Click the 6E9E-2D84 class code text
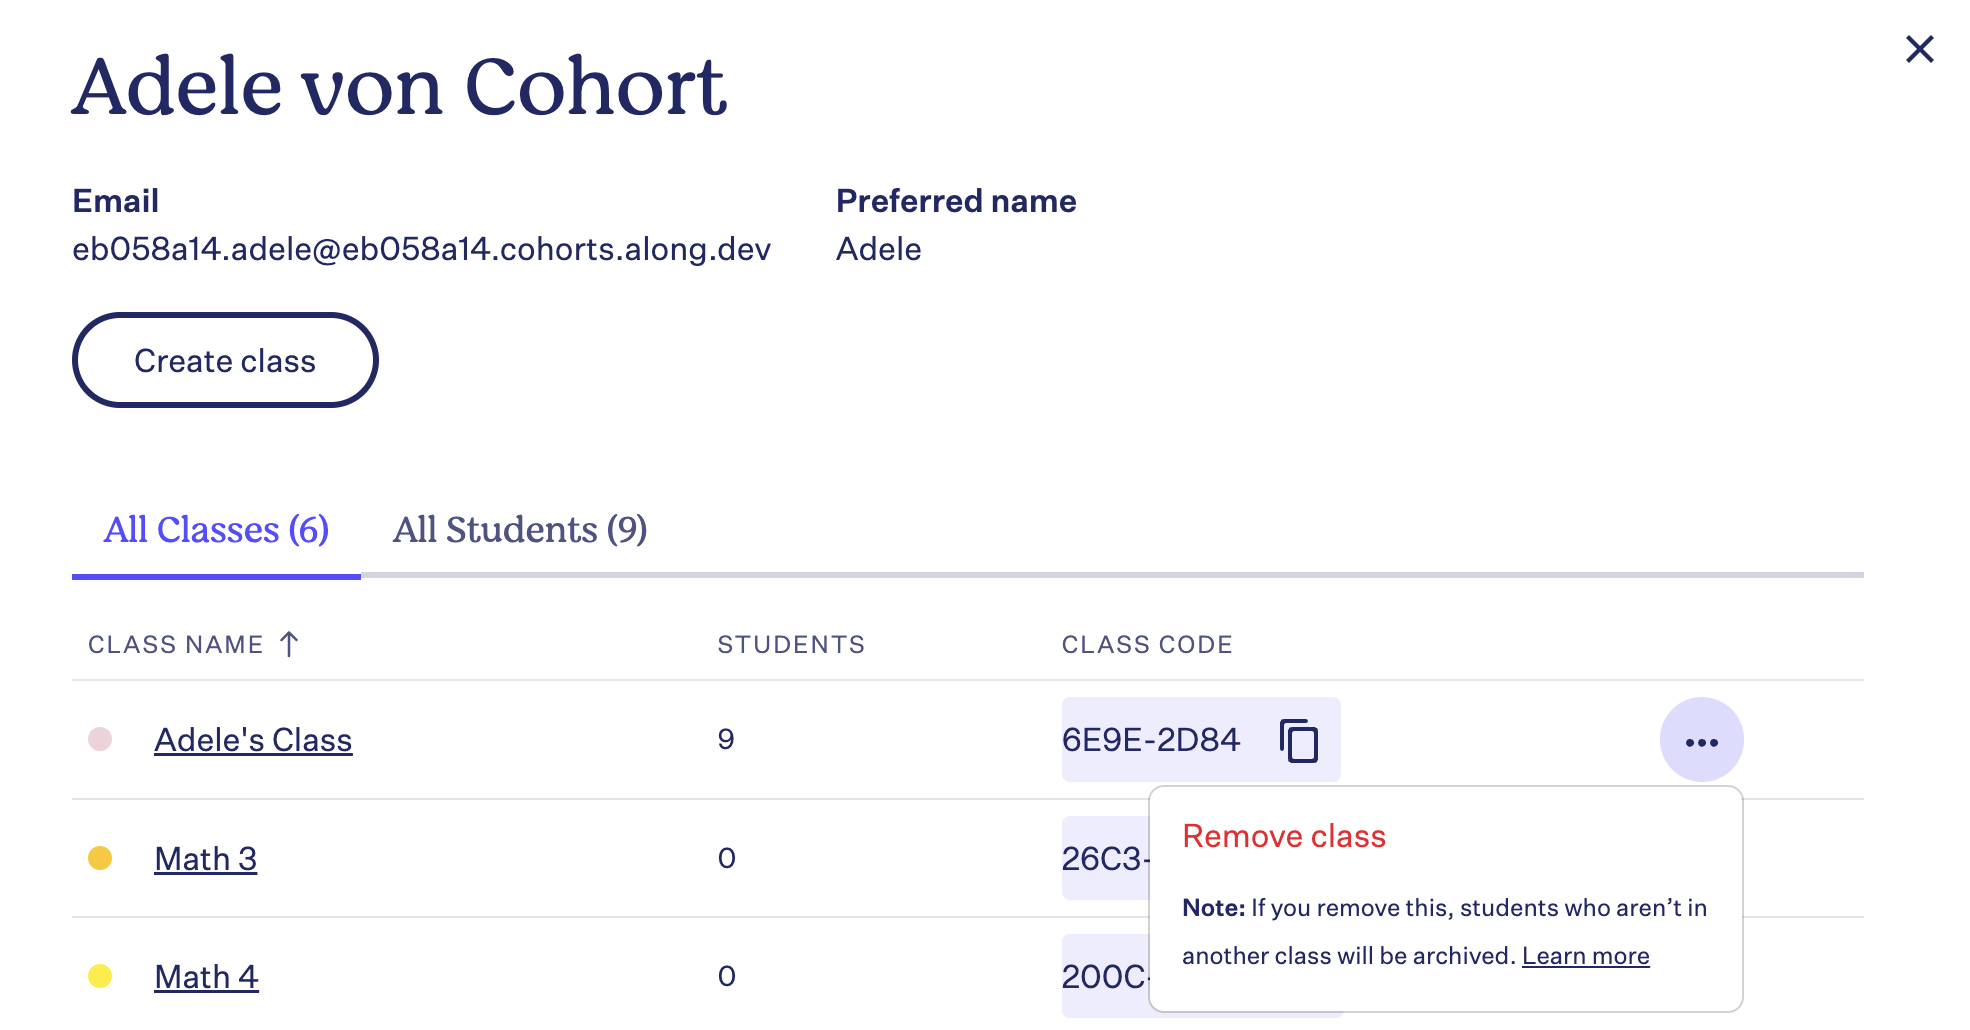 [x=1150, y=740]
